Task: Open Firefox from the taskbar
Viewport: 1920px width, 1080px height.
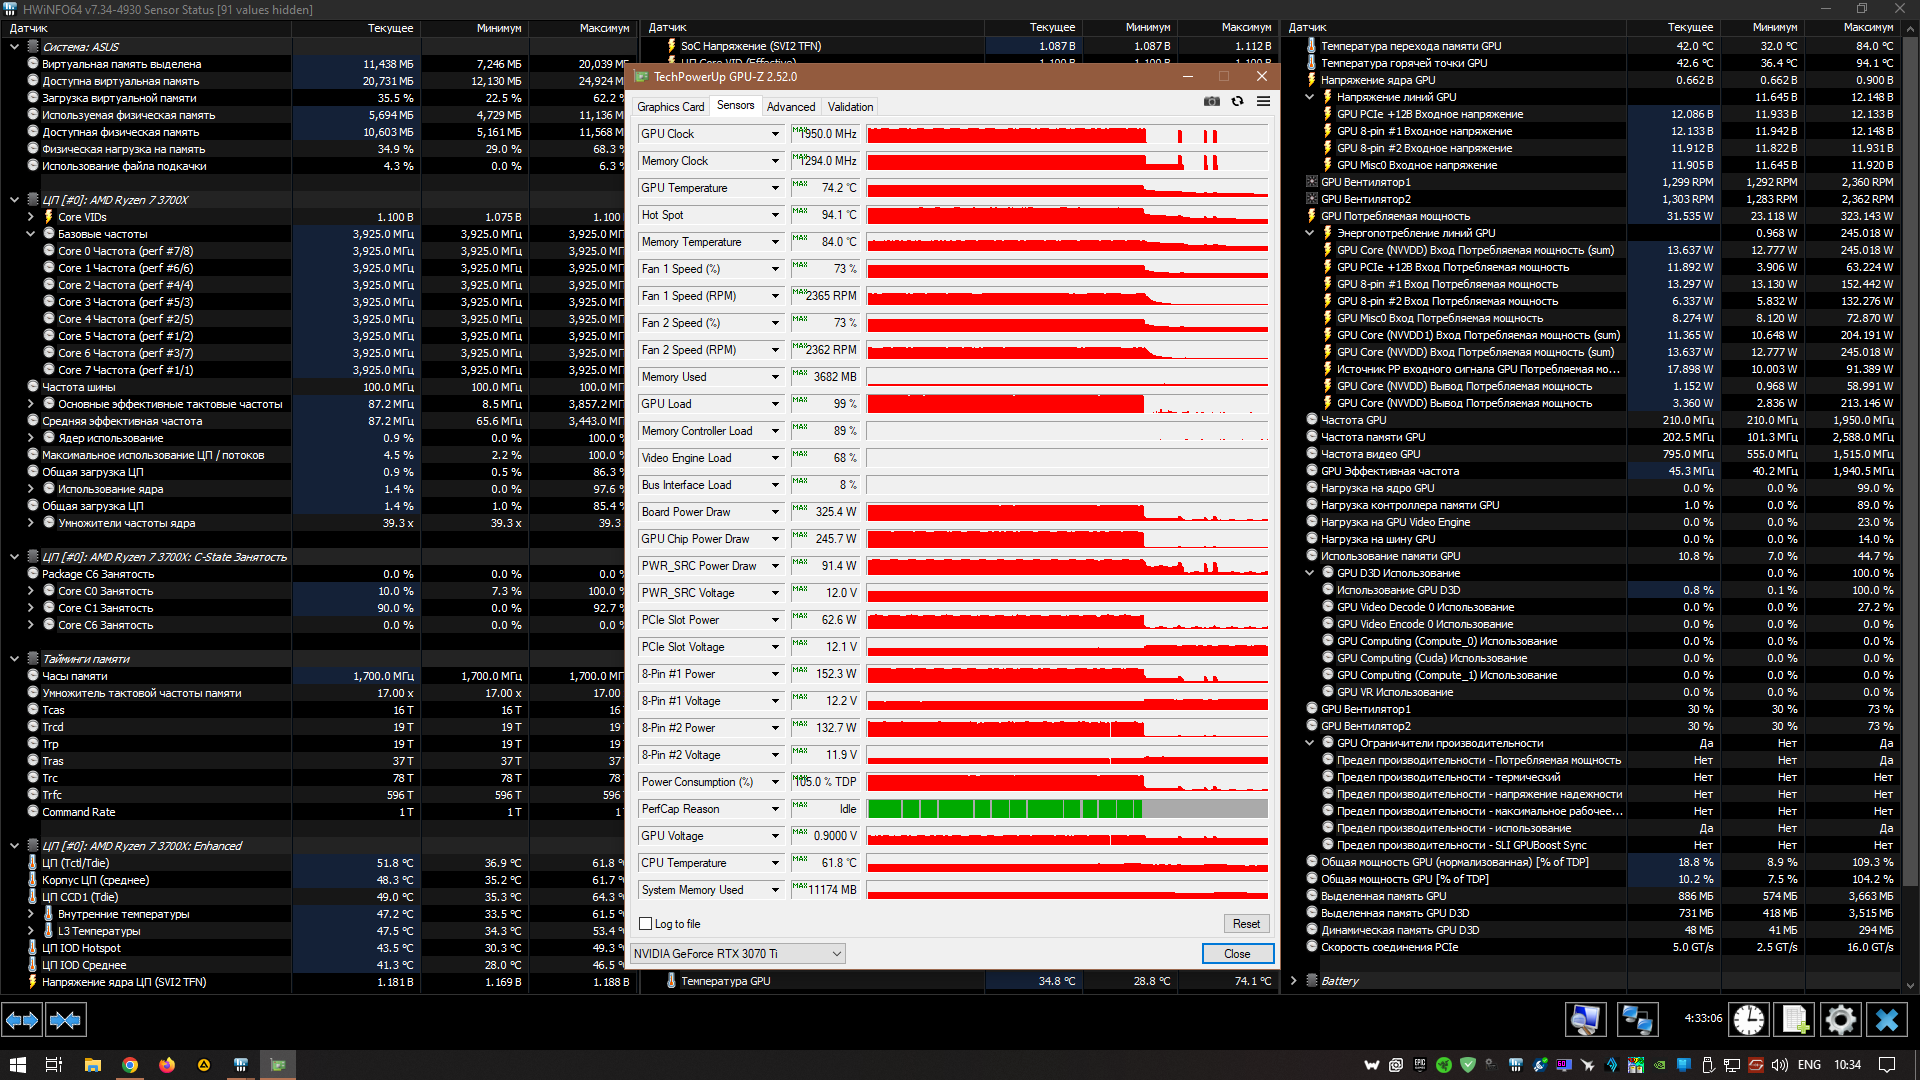Action: 167,1065
